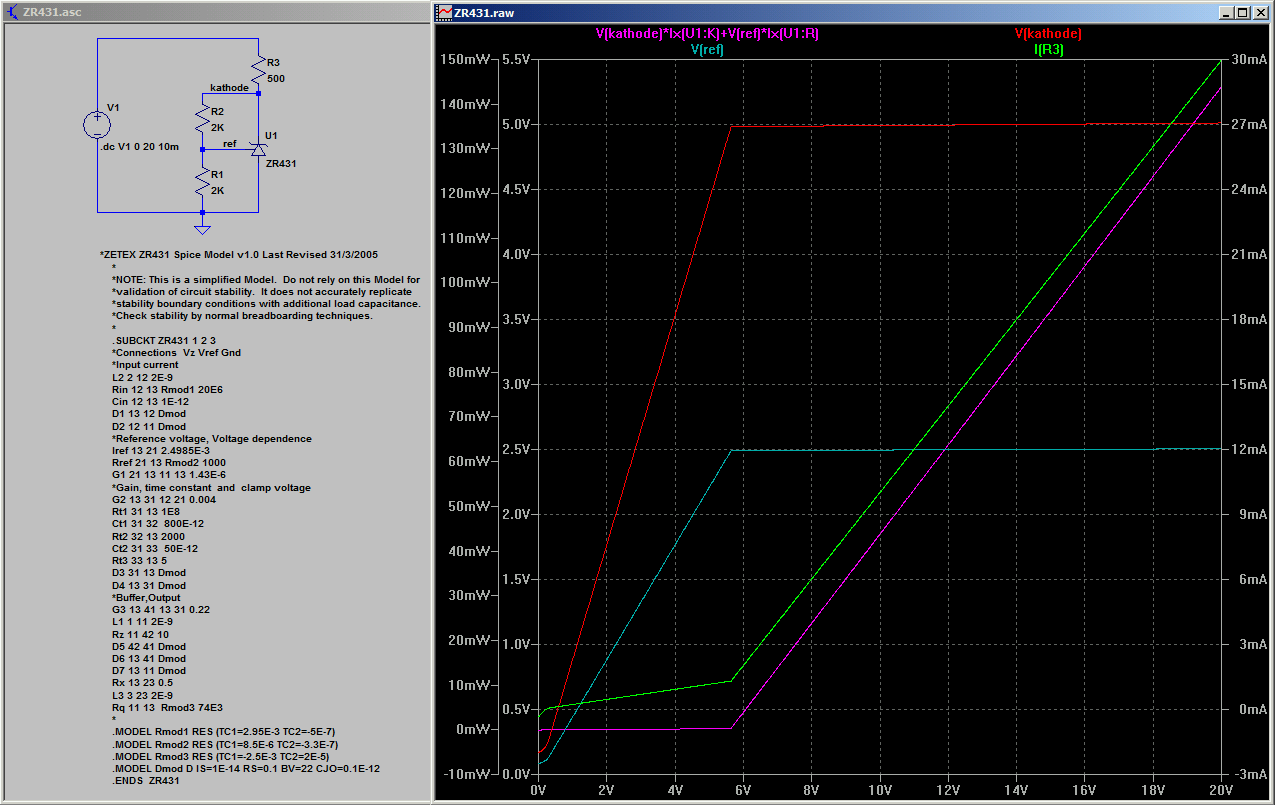Viewport: 1275px width, 805px height.
Task: Click the '.ENDS ZR431' line
Action: [x=146, y=780]
